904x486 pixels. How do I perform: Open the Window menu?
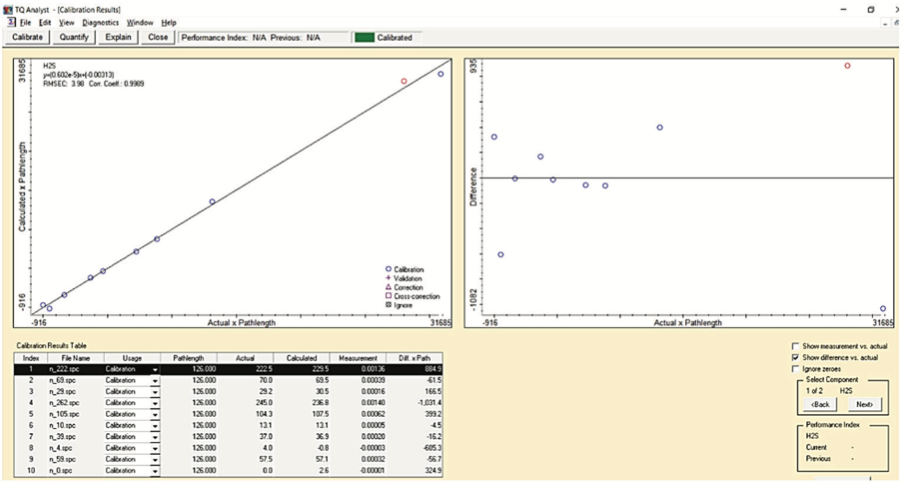pos(140,22)
